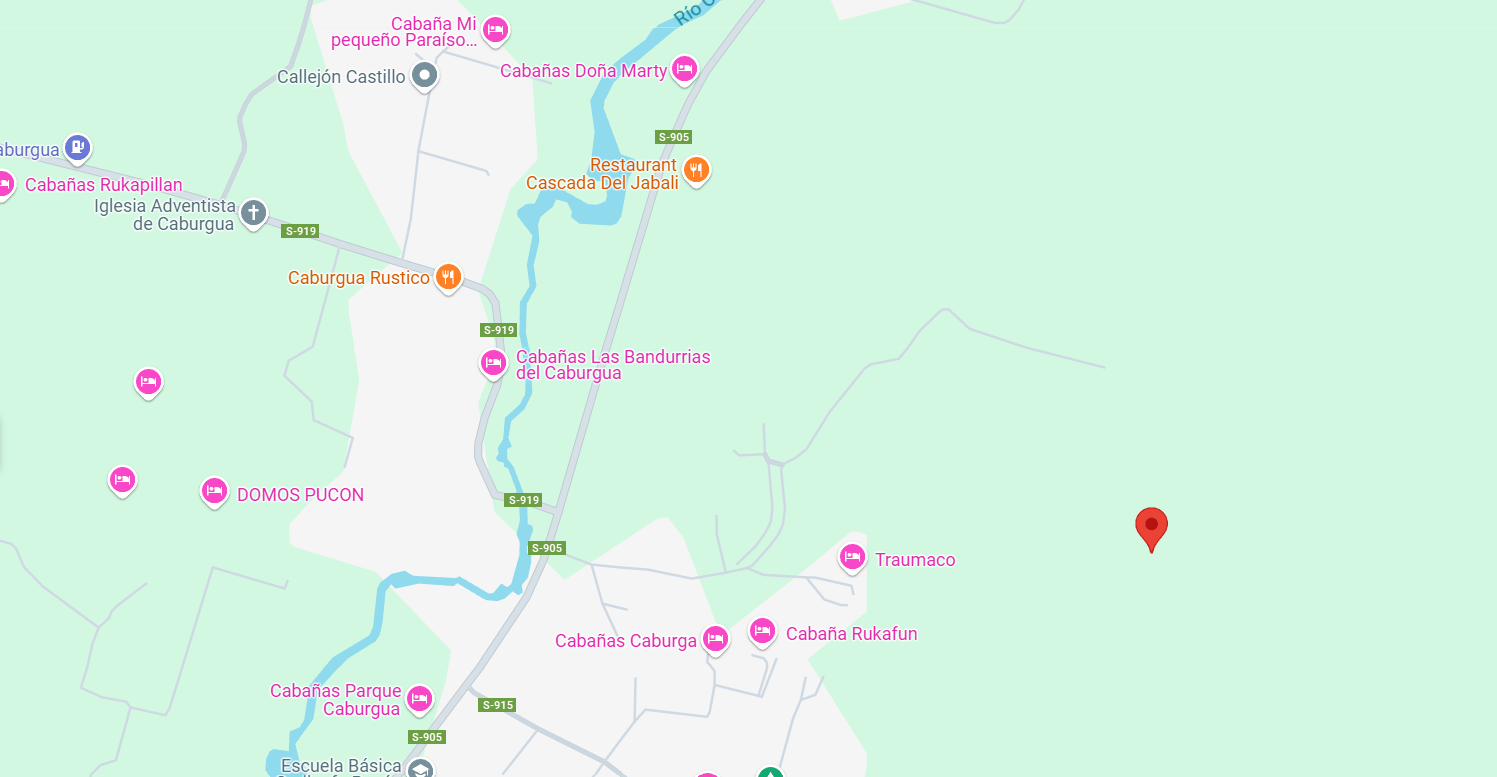Select the Cabaña Rukafun hotel pin
The height and width of the screenshot is (777, 1497).
[762, 632]
